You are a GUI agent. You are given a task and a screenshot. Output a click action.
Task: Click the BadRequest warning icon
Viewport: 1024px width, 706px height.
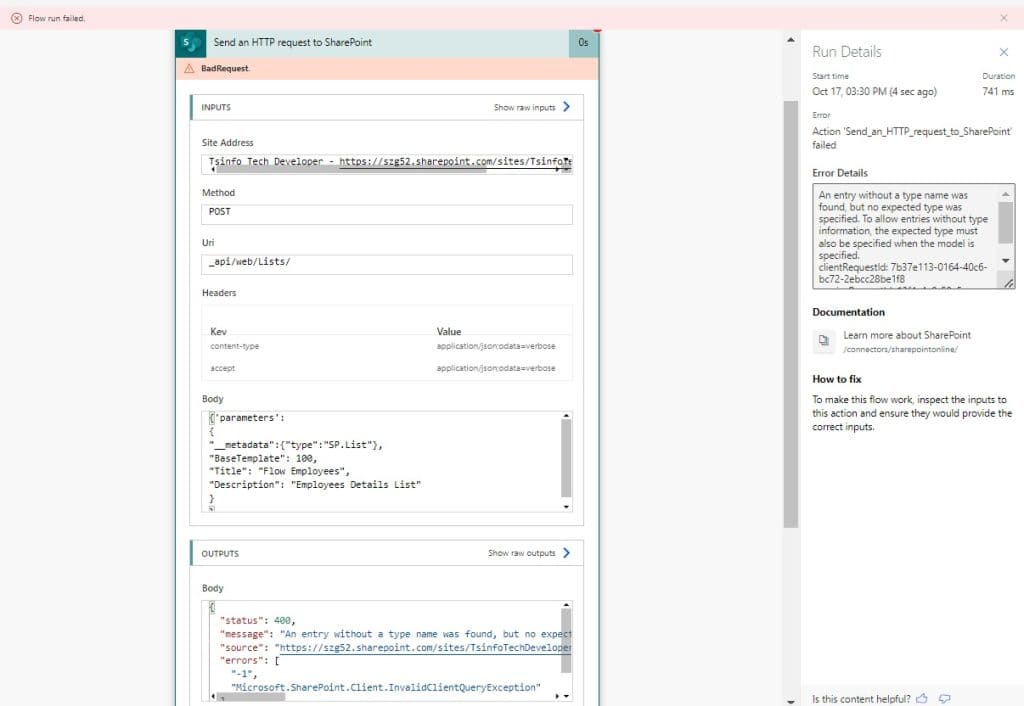(x=189, y=69)
